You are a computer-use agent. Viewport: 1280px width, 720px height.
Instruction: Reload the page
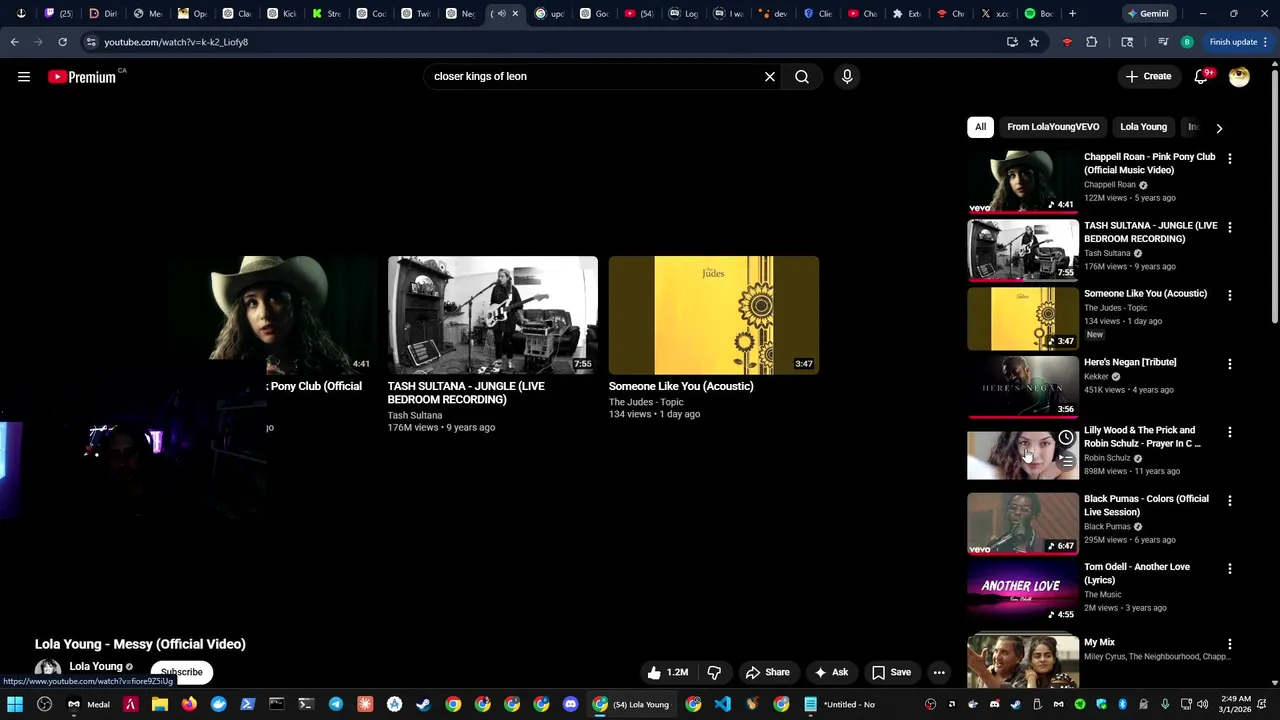62,42
